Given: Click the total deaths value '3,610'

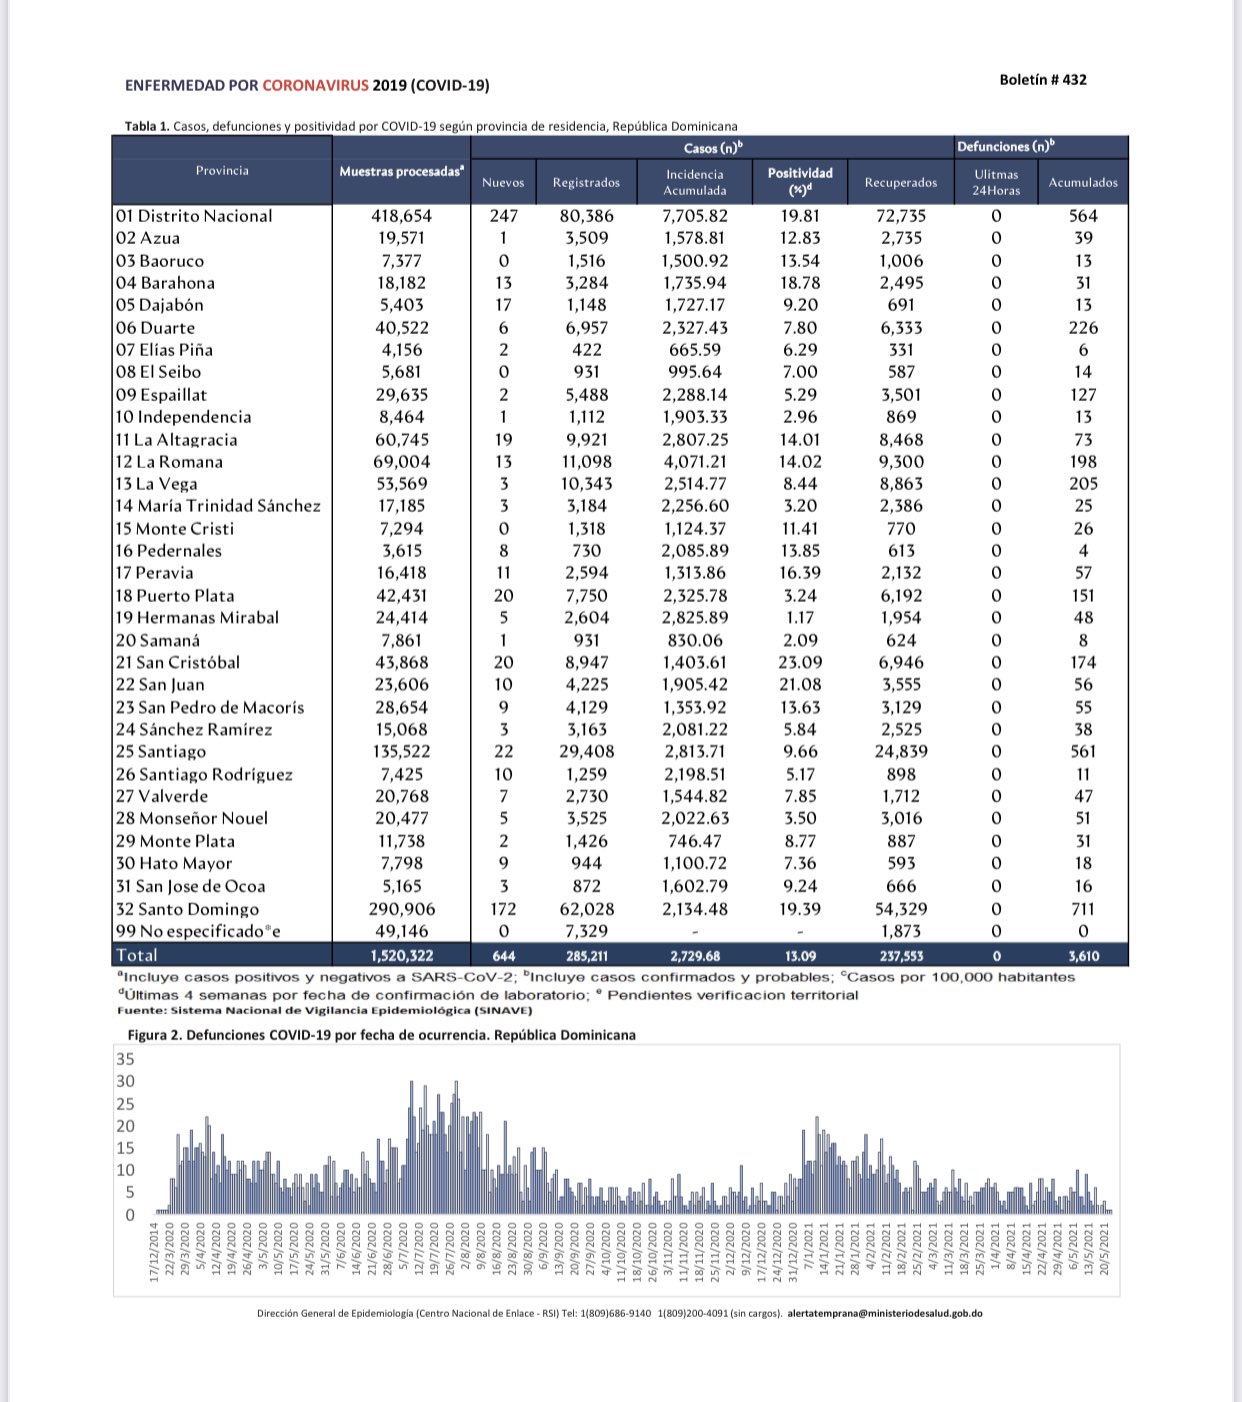Looking at the screenshot, I should pos(1083,956).
